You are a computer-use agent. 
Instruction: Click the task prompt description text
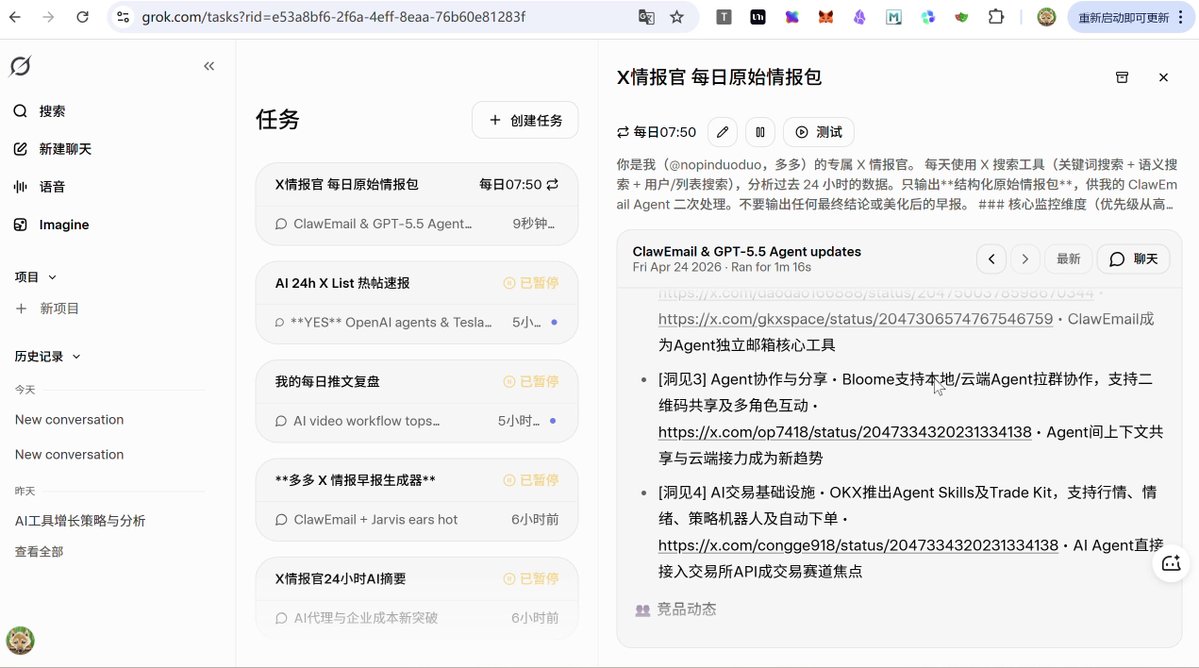[x=897, y=184]
